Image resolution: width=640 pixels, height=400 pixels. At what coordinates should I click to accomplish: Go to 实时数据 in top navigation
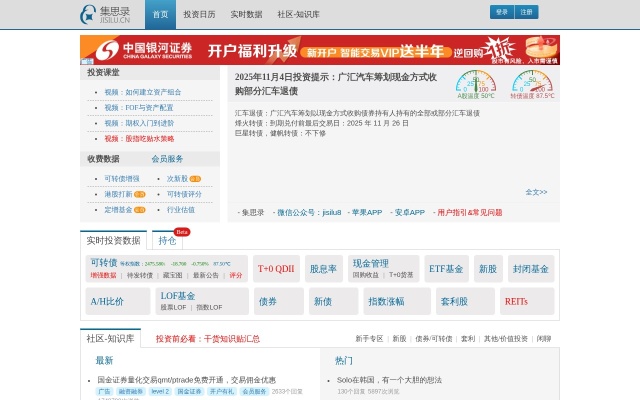coord(246,15)
